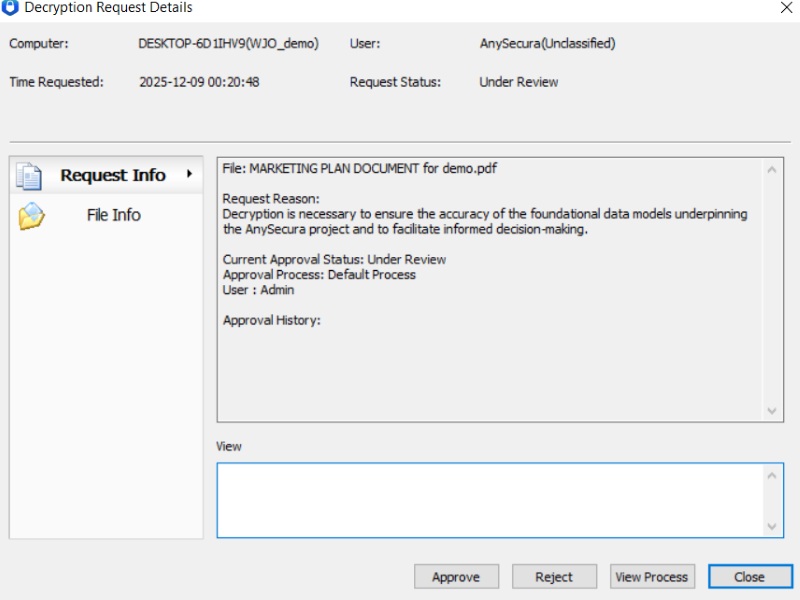
Task: Click the details pane up scroll arrow
Action: coord(772,170)
